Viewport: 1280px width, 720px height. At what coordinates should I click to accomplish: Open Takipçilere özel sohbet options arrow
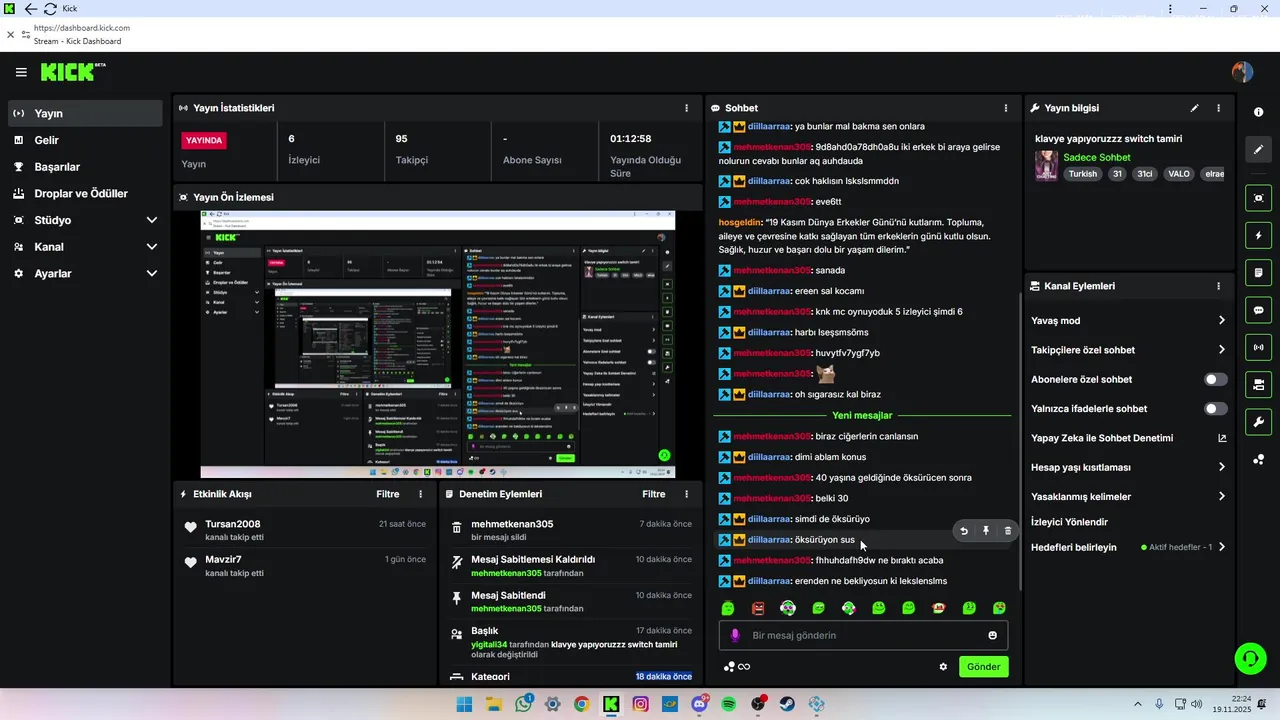tap(1221, 350)
